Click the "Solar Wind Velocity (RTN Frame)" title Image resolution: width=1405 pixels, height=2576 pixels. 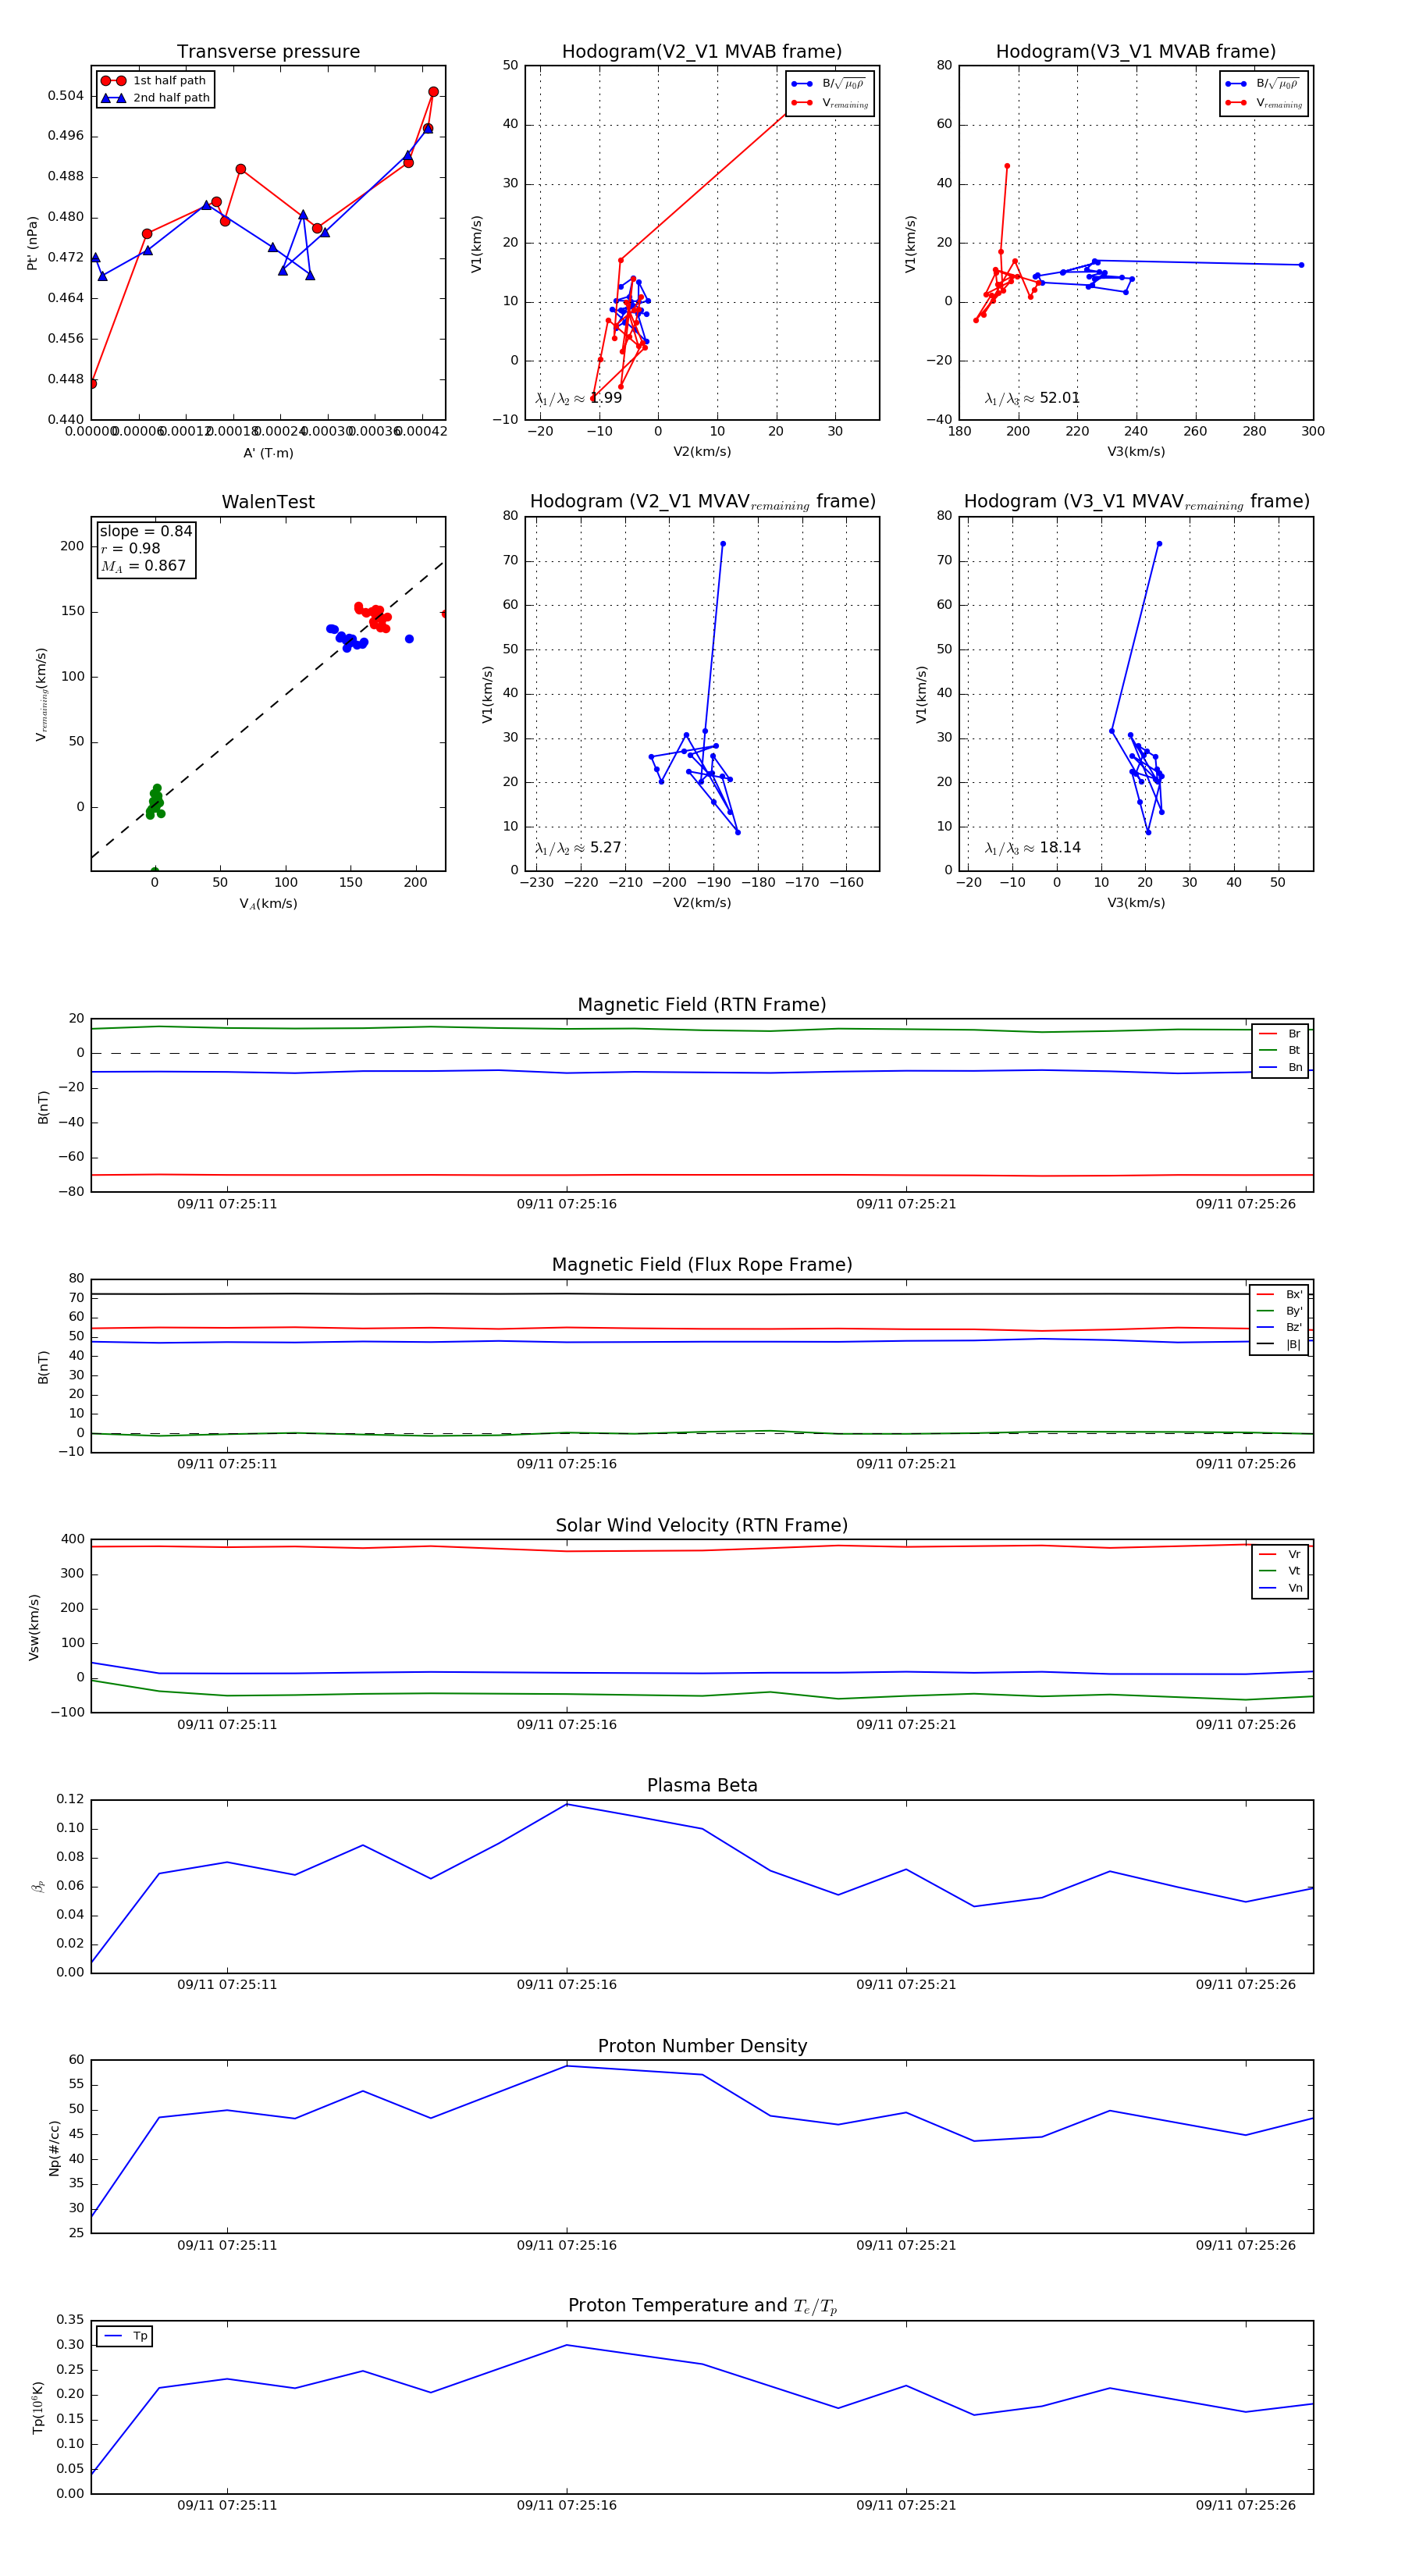coord(702,1525)
